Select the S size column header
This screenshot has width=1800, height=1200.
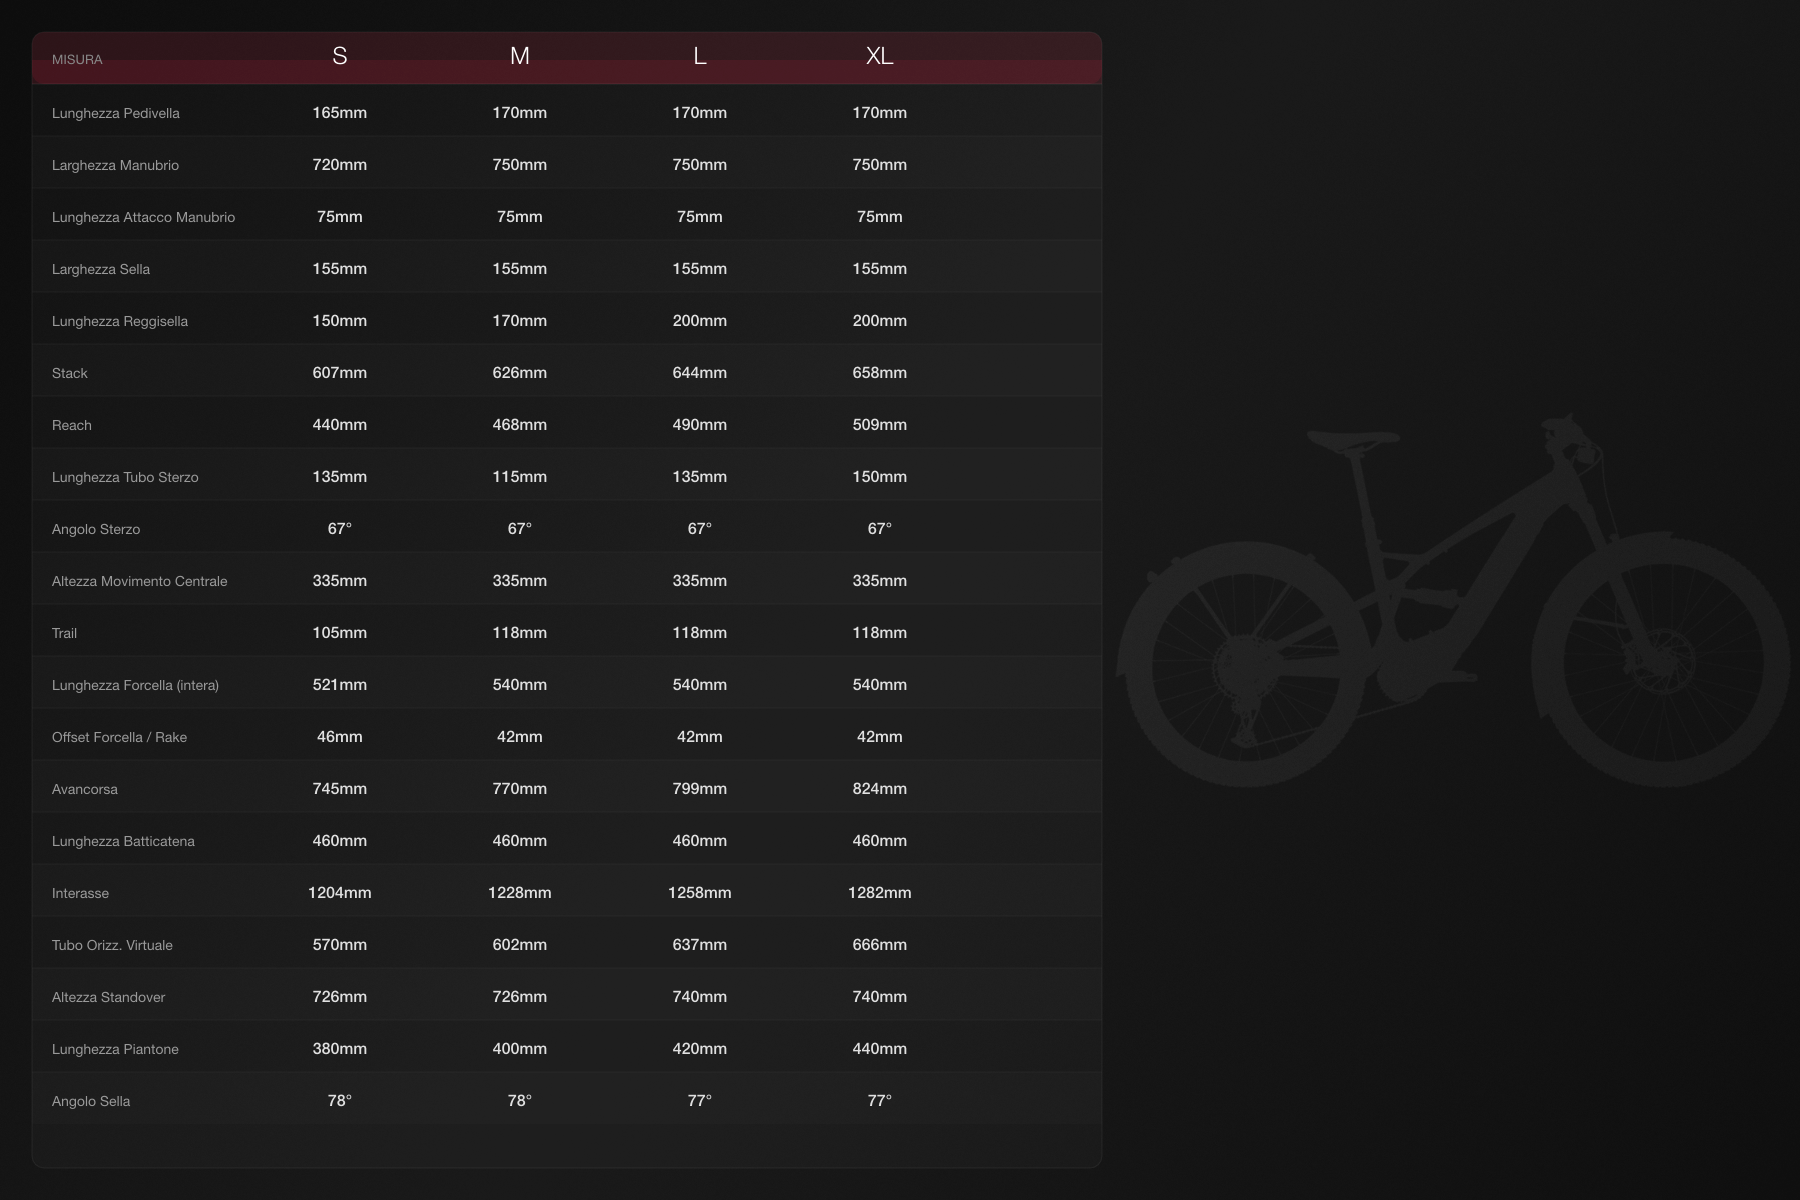(x=339, y=57)
